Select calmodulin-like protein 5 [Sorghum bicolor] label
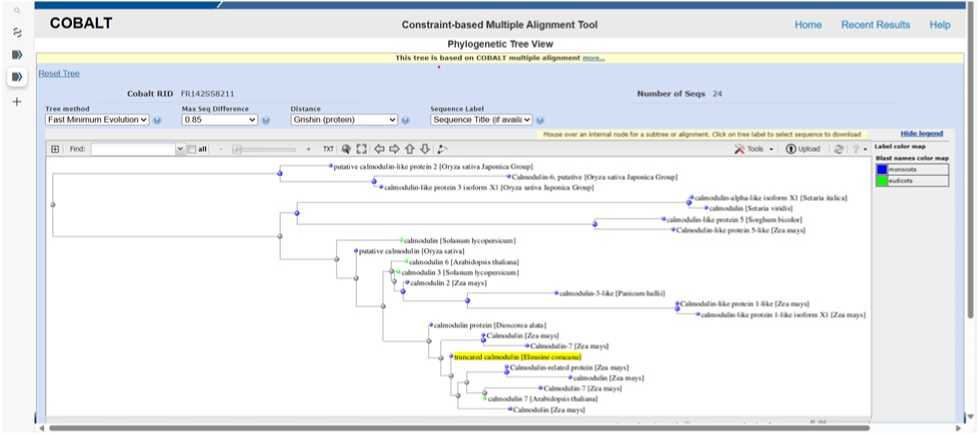This screenshot has height=434, width=979. [x=734, y=220]
